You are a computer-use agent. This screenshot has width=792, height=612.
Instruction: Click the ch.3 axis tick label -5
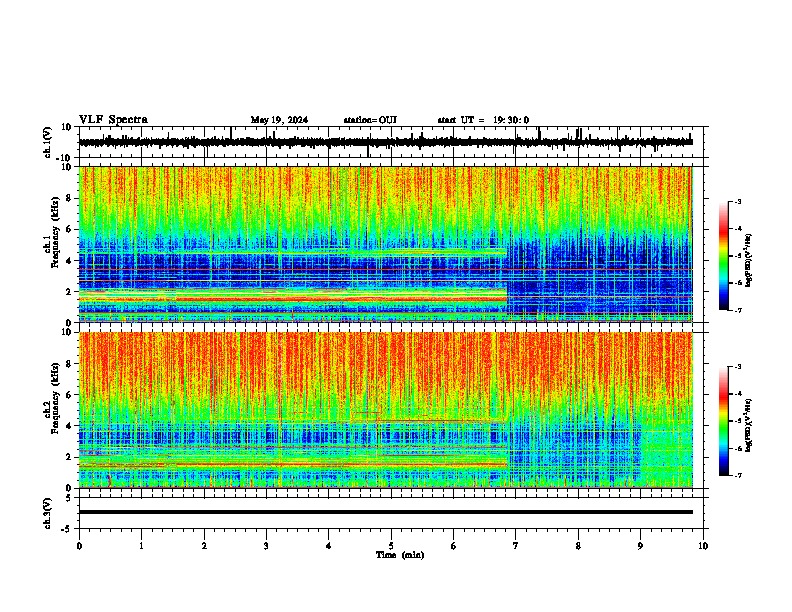click(67, 529)
